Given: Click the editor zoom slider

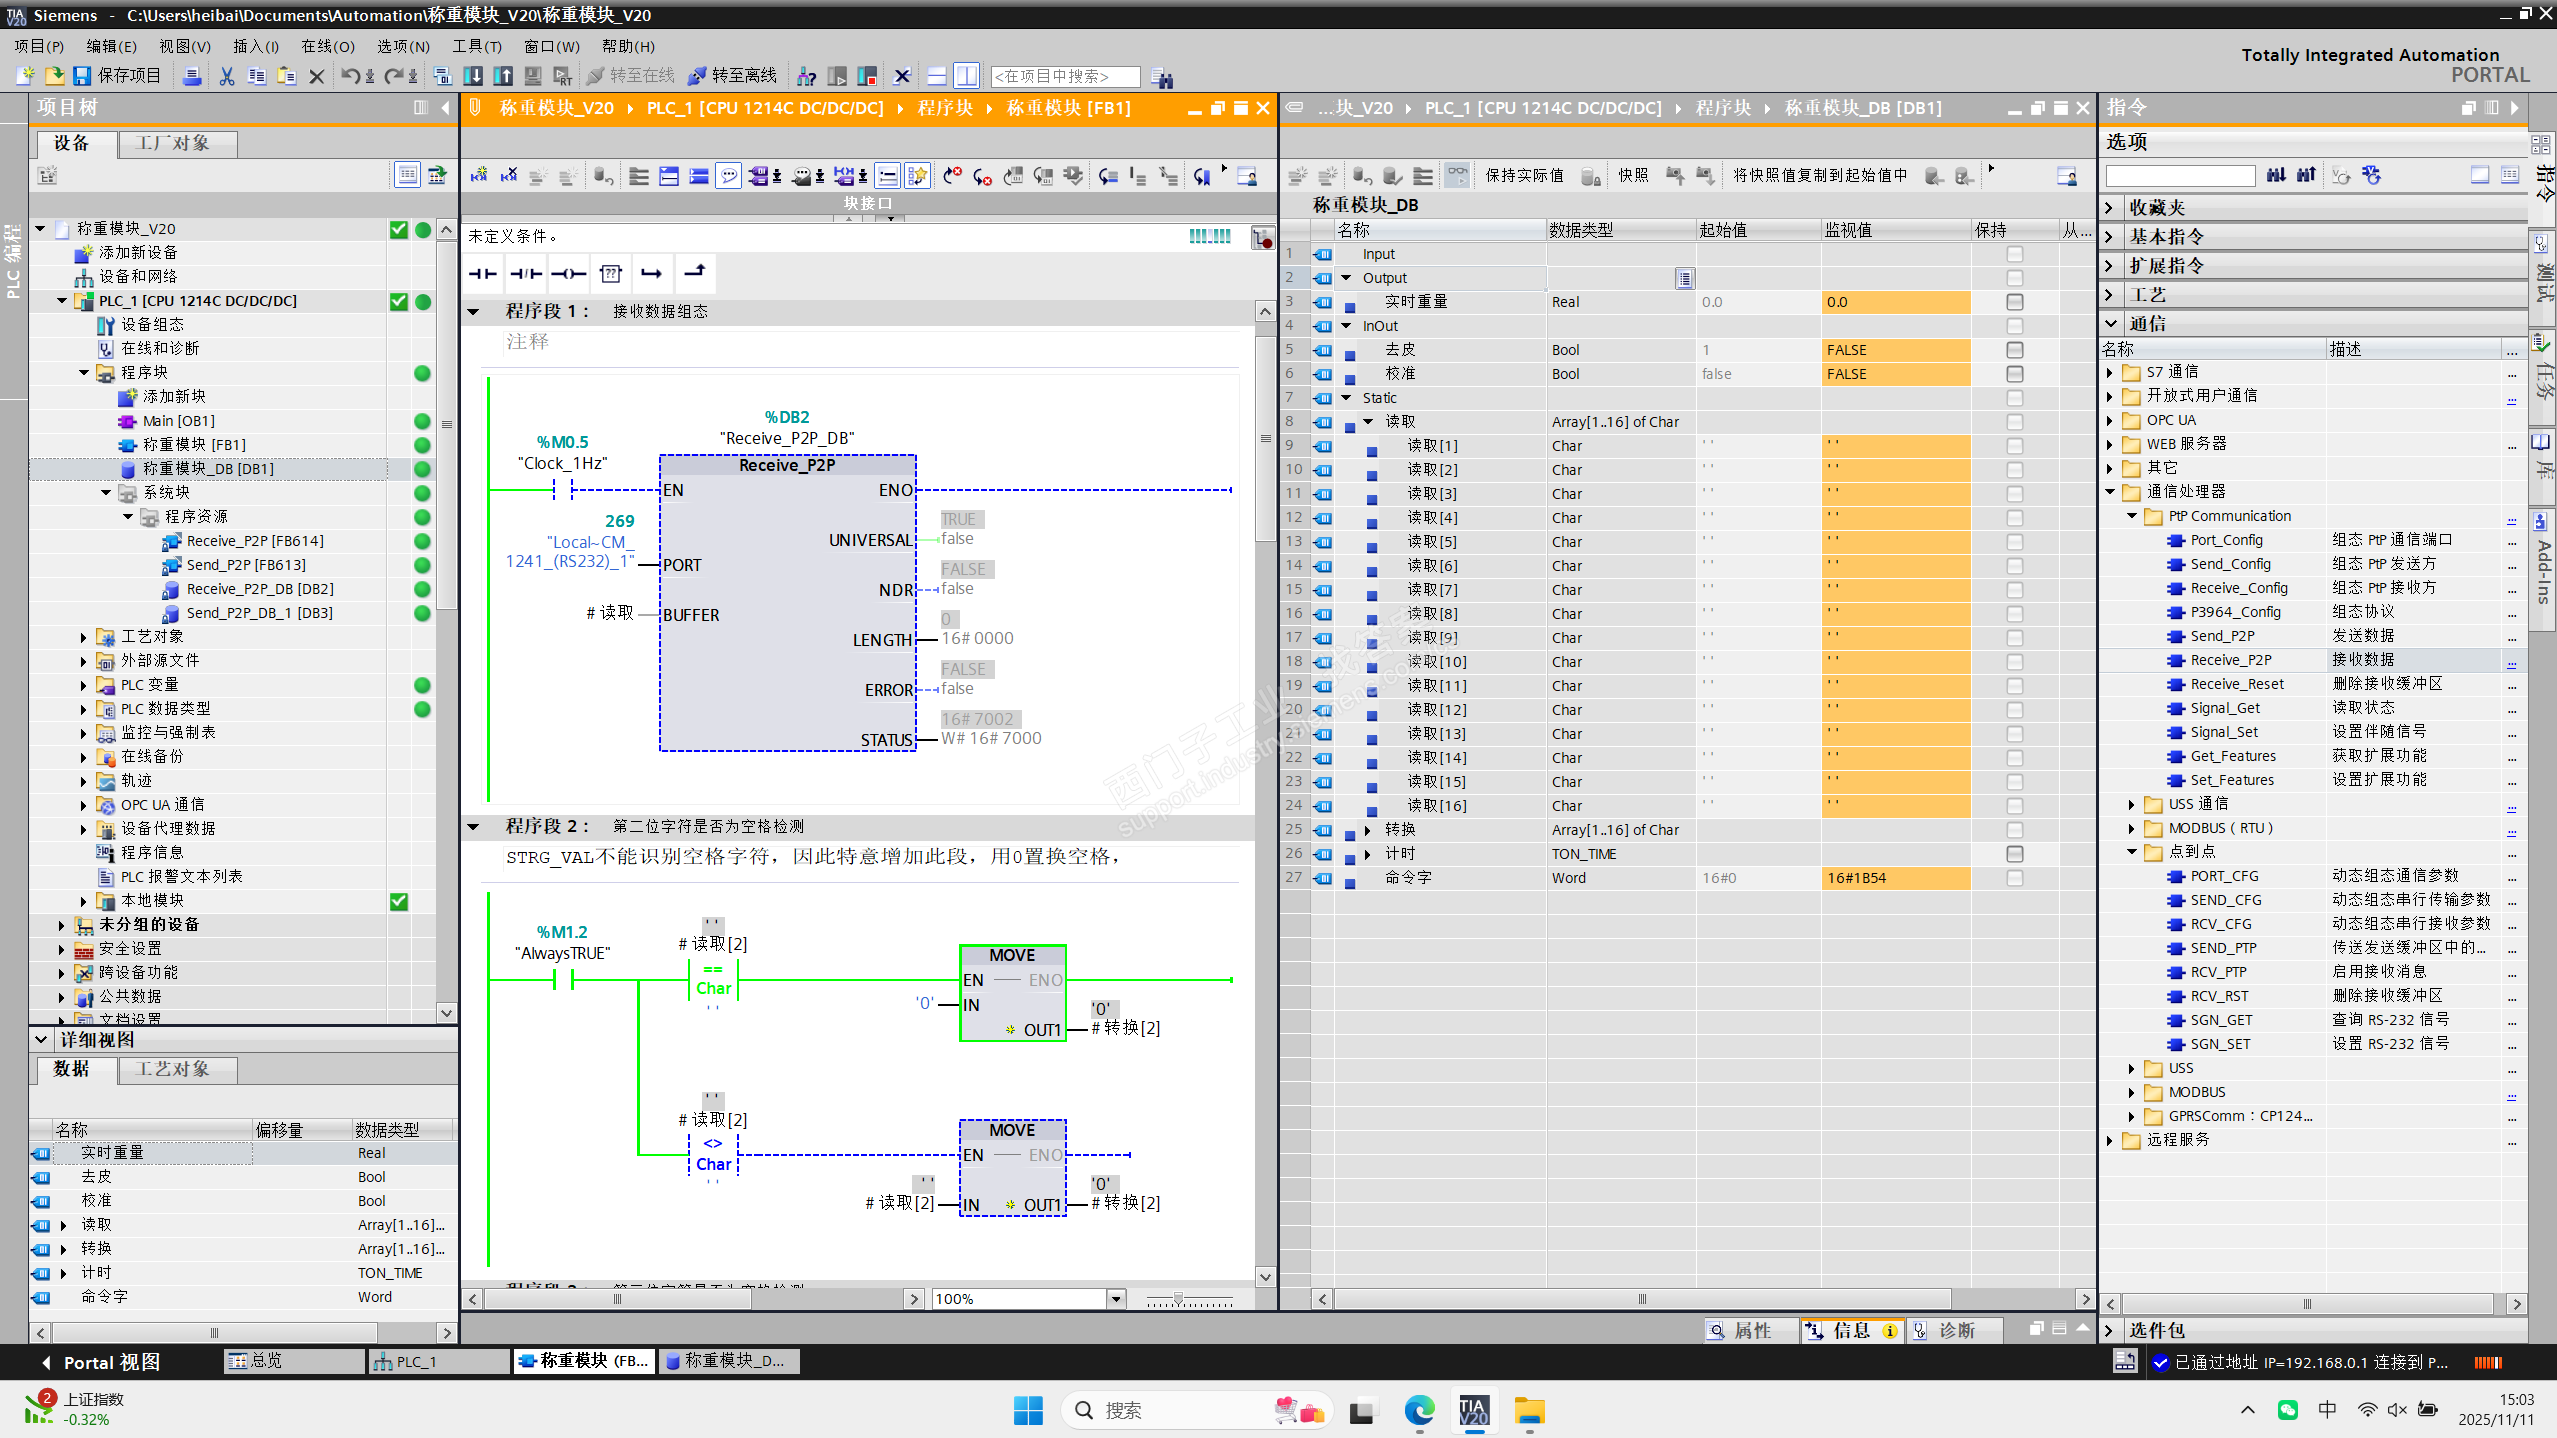Looking at the screenshot, I should (x=1179, y=1299).
